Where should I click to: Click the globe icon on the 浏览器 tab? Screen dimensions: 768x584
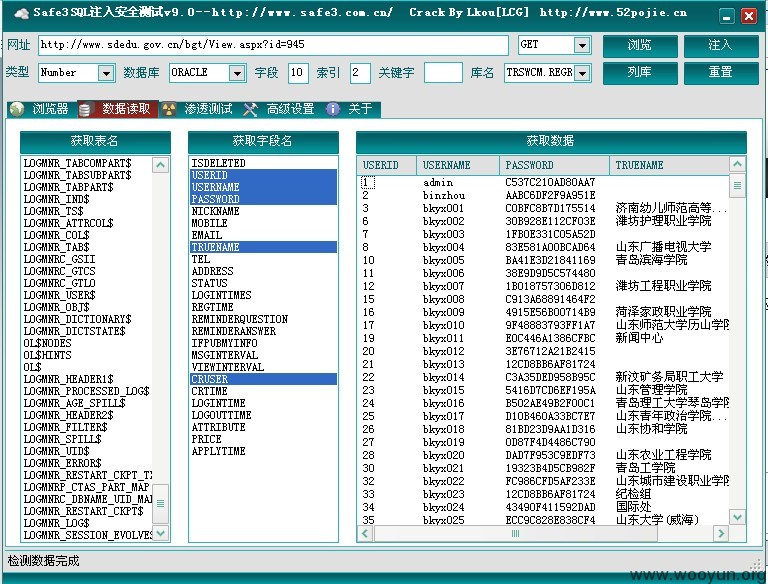[x=17, y=109]
